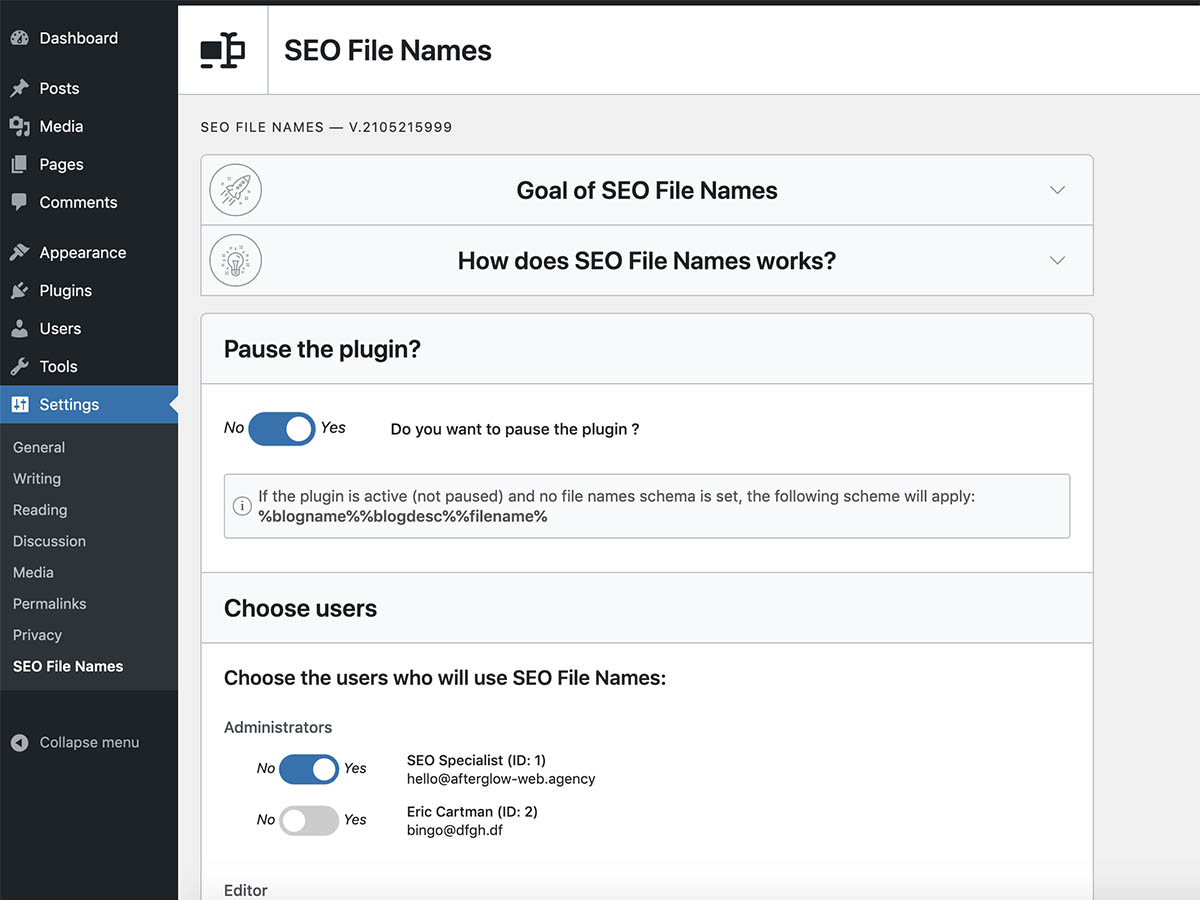
Task: Click Eric Cartman (ID: 2) name
Action: click(x=472, y=811)
